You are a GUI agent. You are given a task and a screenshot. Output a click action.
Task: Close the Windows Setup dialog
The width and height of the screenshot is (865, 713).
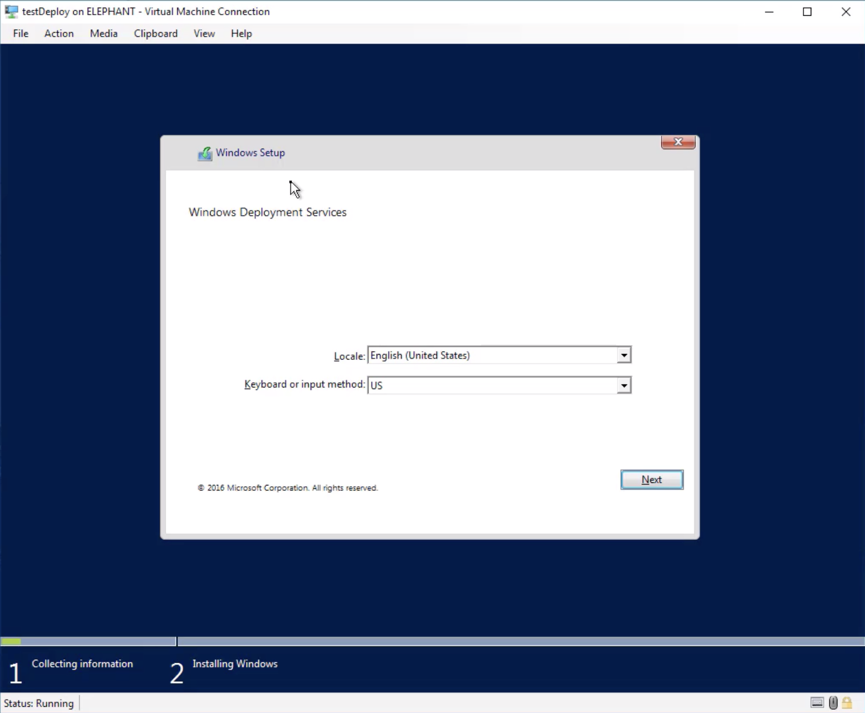tap(678, 142)
